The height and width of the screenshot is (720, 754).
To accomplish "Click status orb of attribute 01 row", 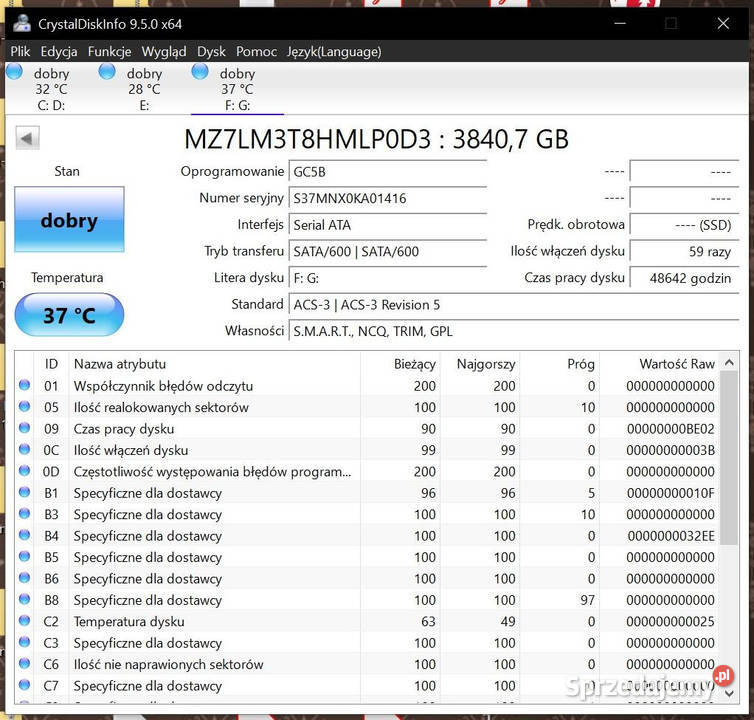I will pos(25,385).
